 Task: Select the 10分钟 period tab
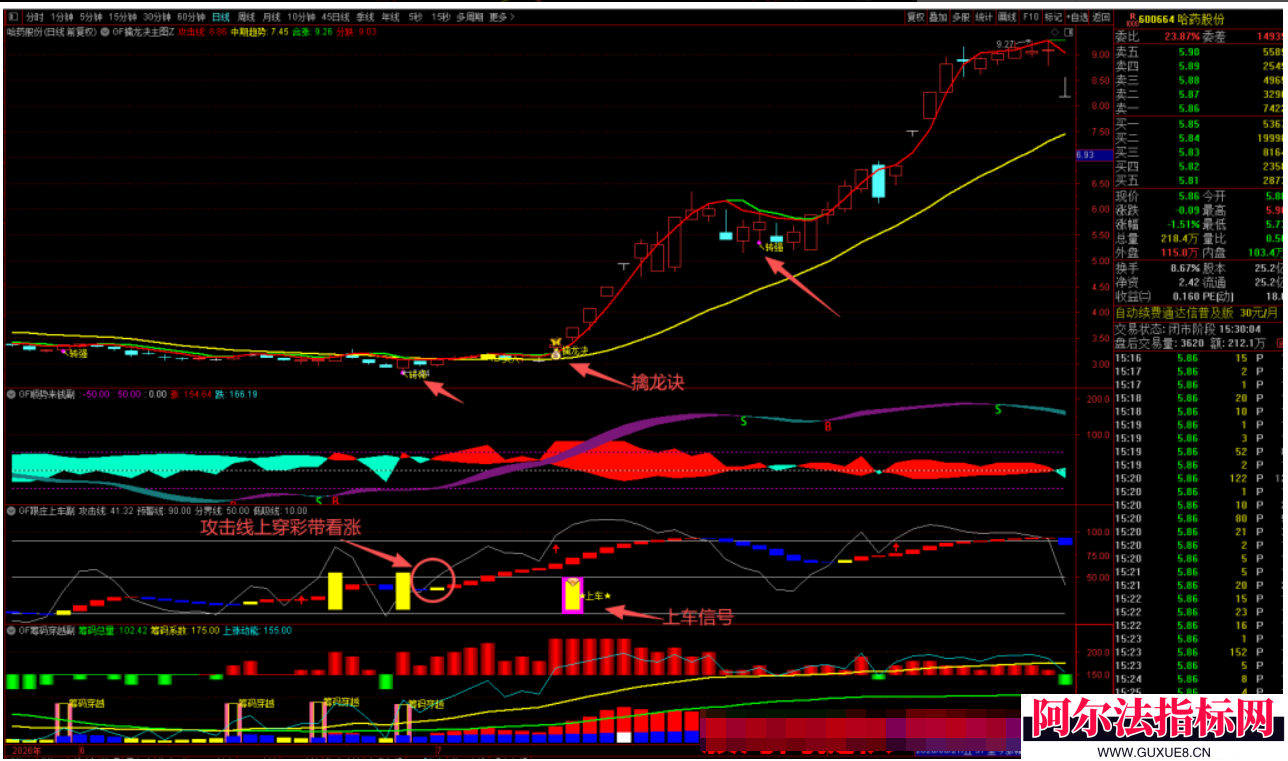(x=302, y=17)
